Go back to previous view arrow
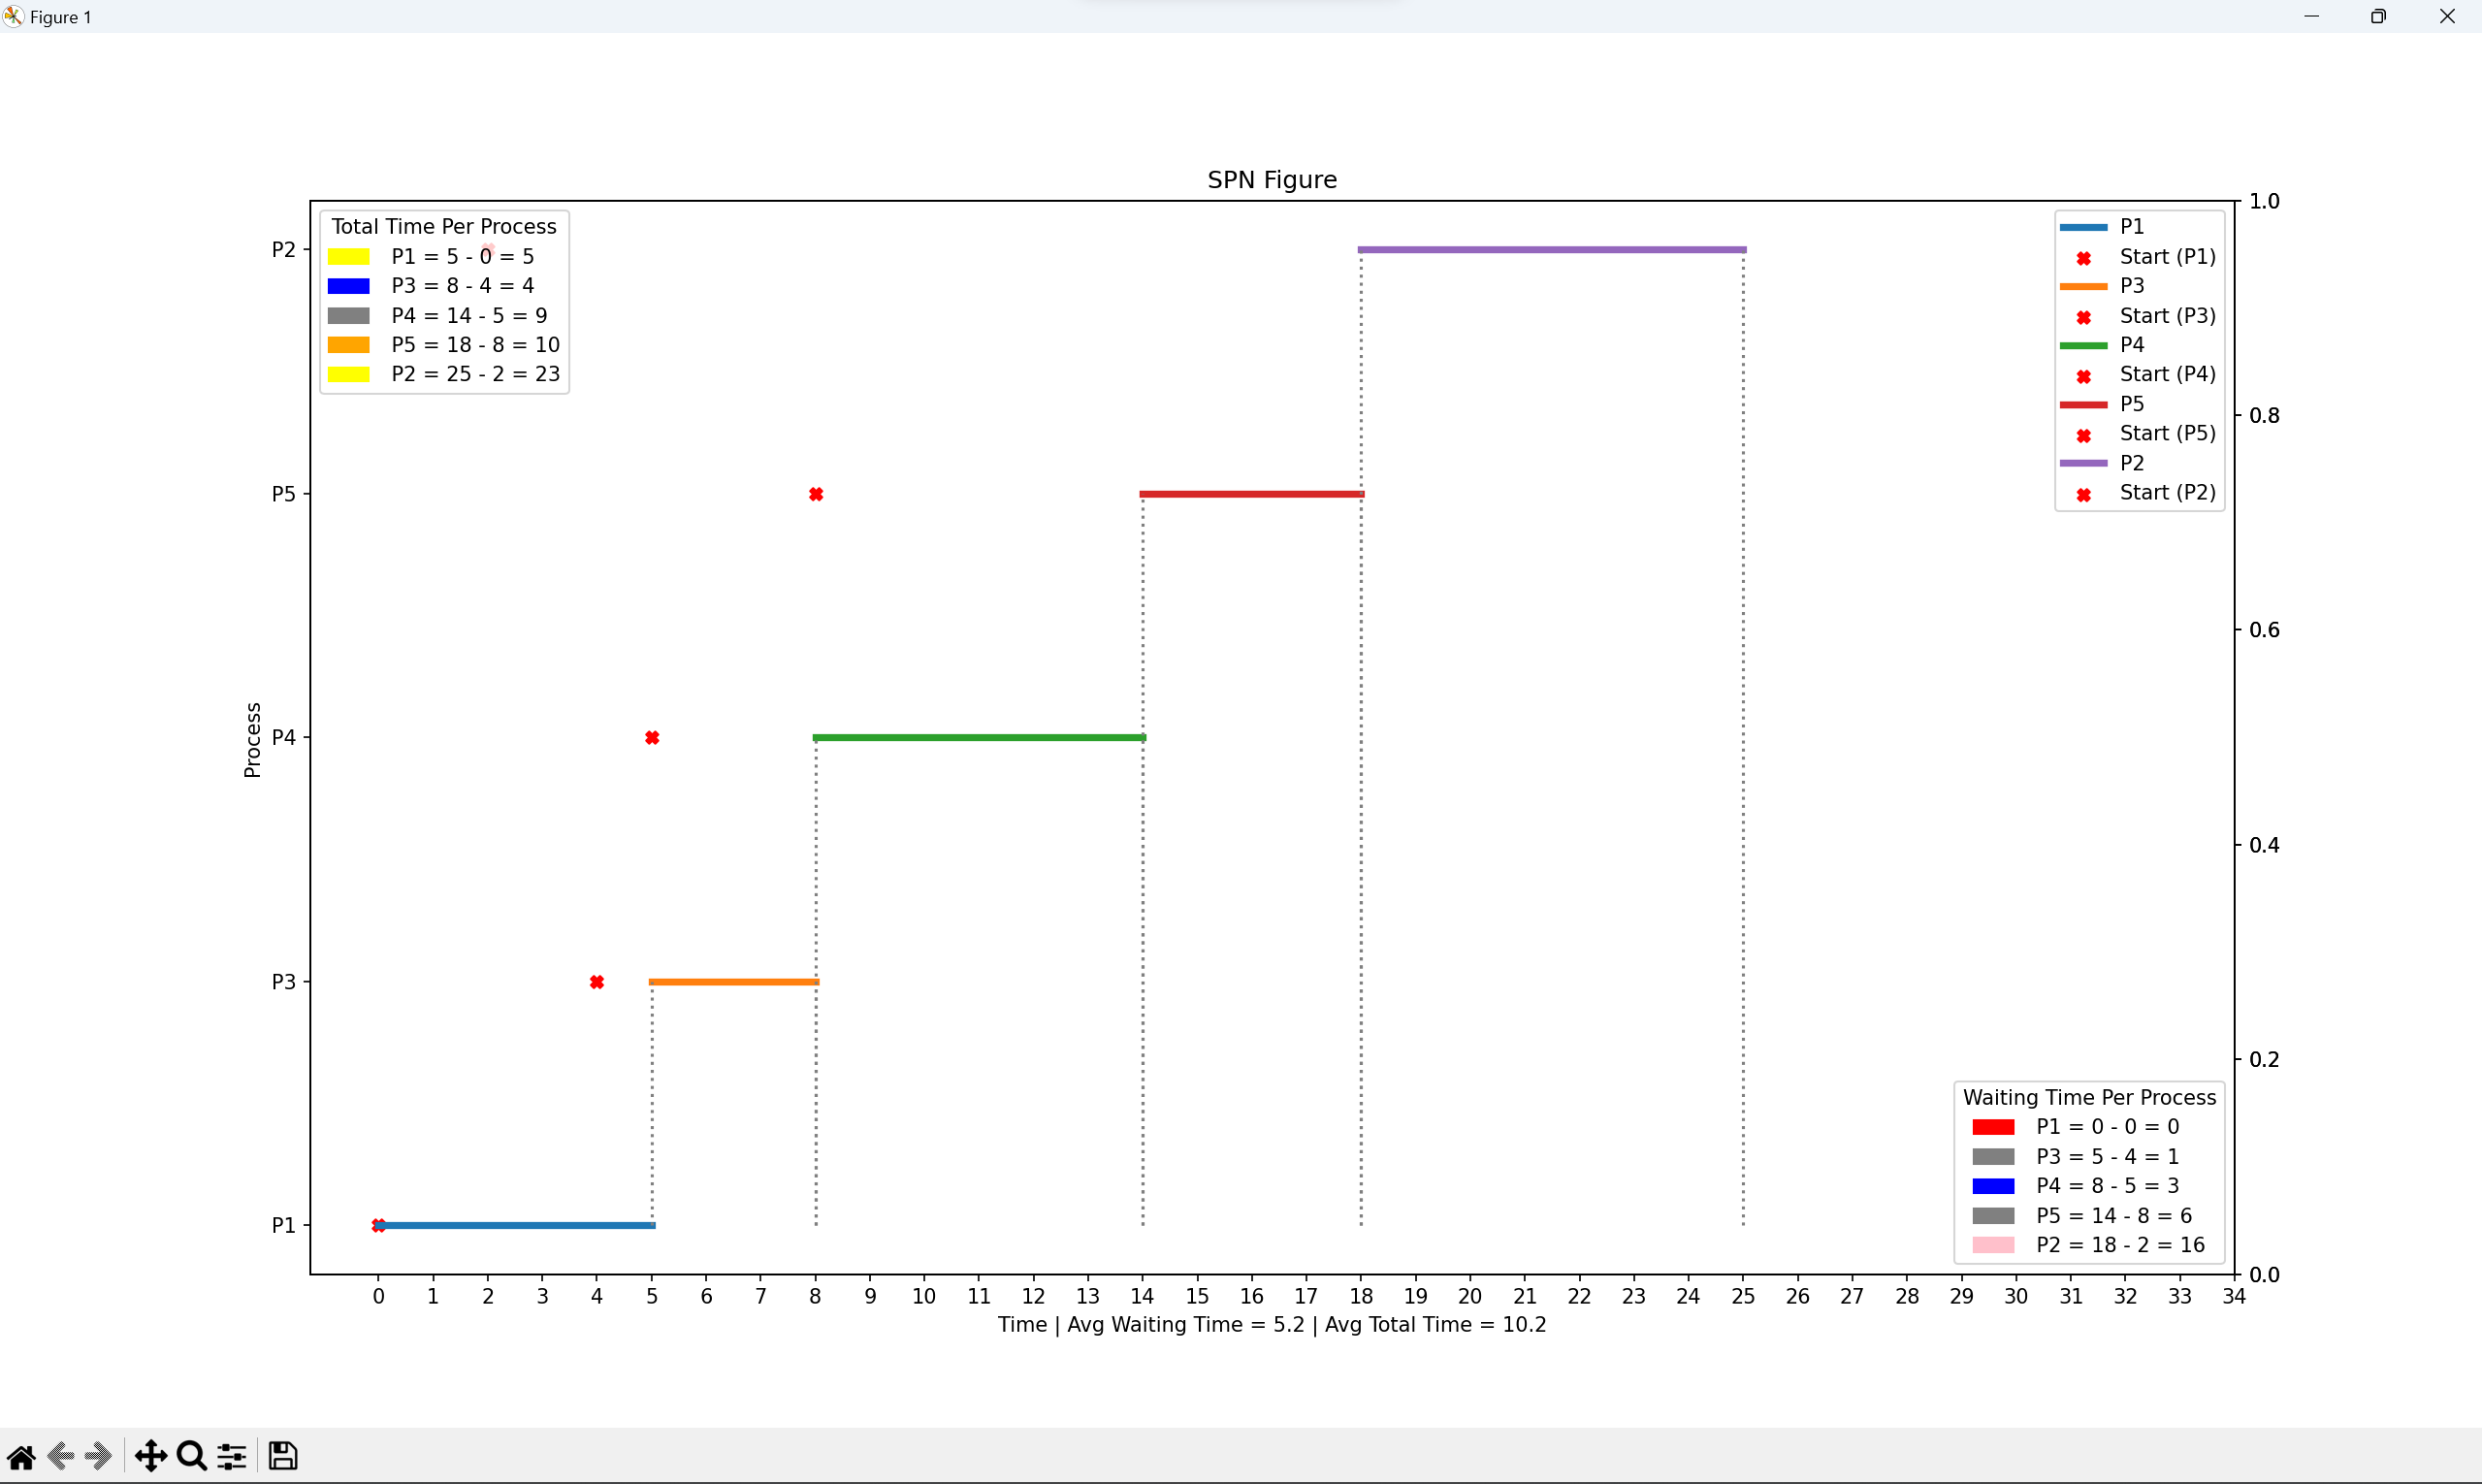Screen dimensions: 2482x1484 pyautogui.click(x=61, y=1456)
